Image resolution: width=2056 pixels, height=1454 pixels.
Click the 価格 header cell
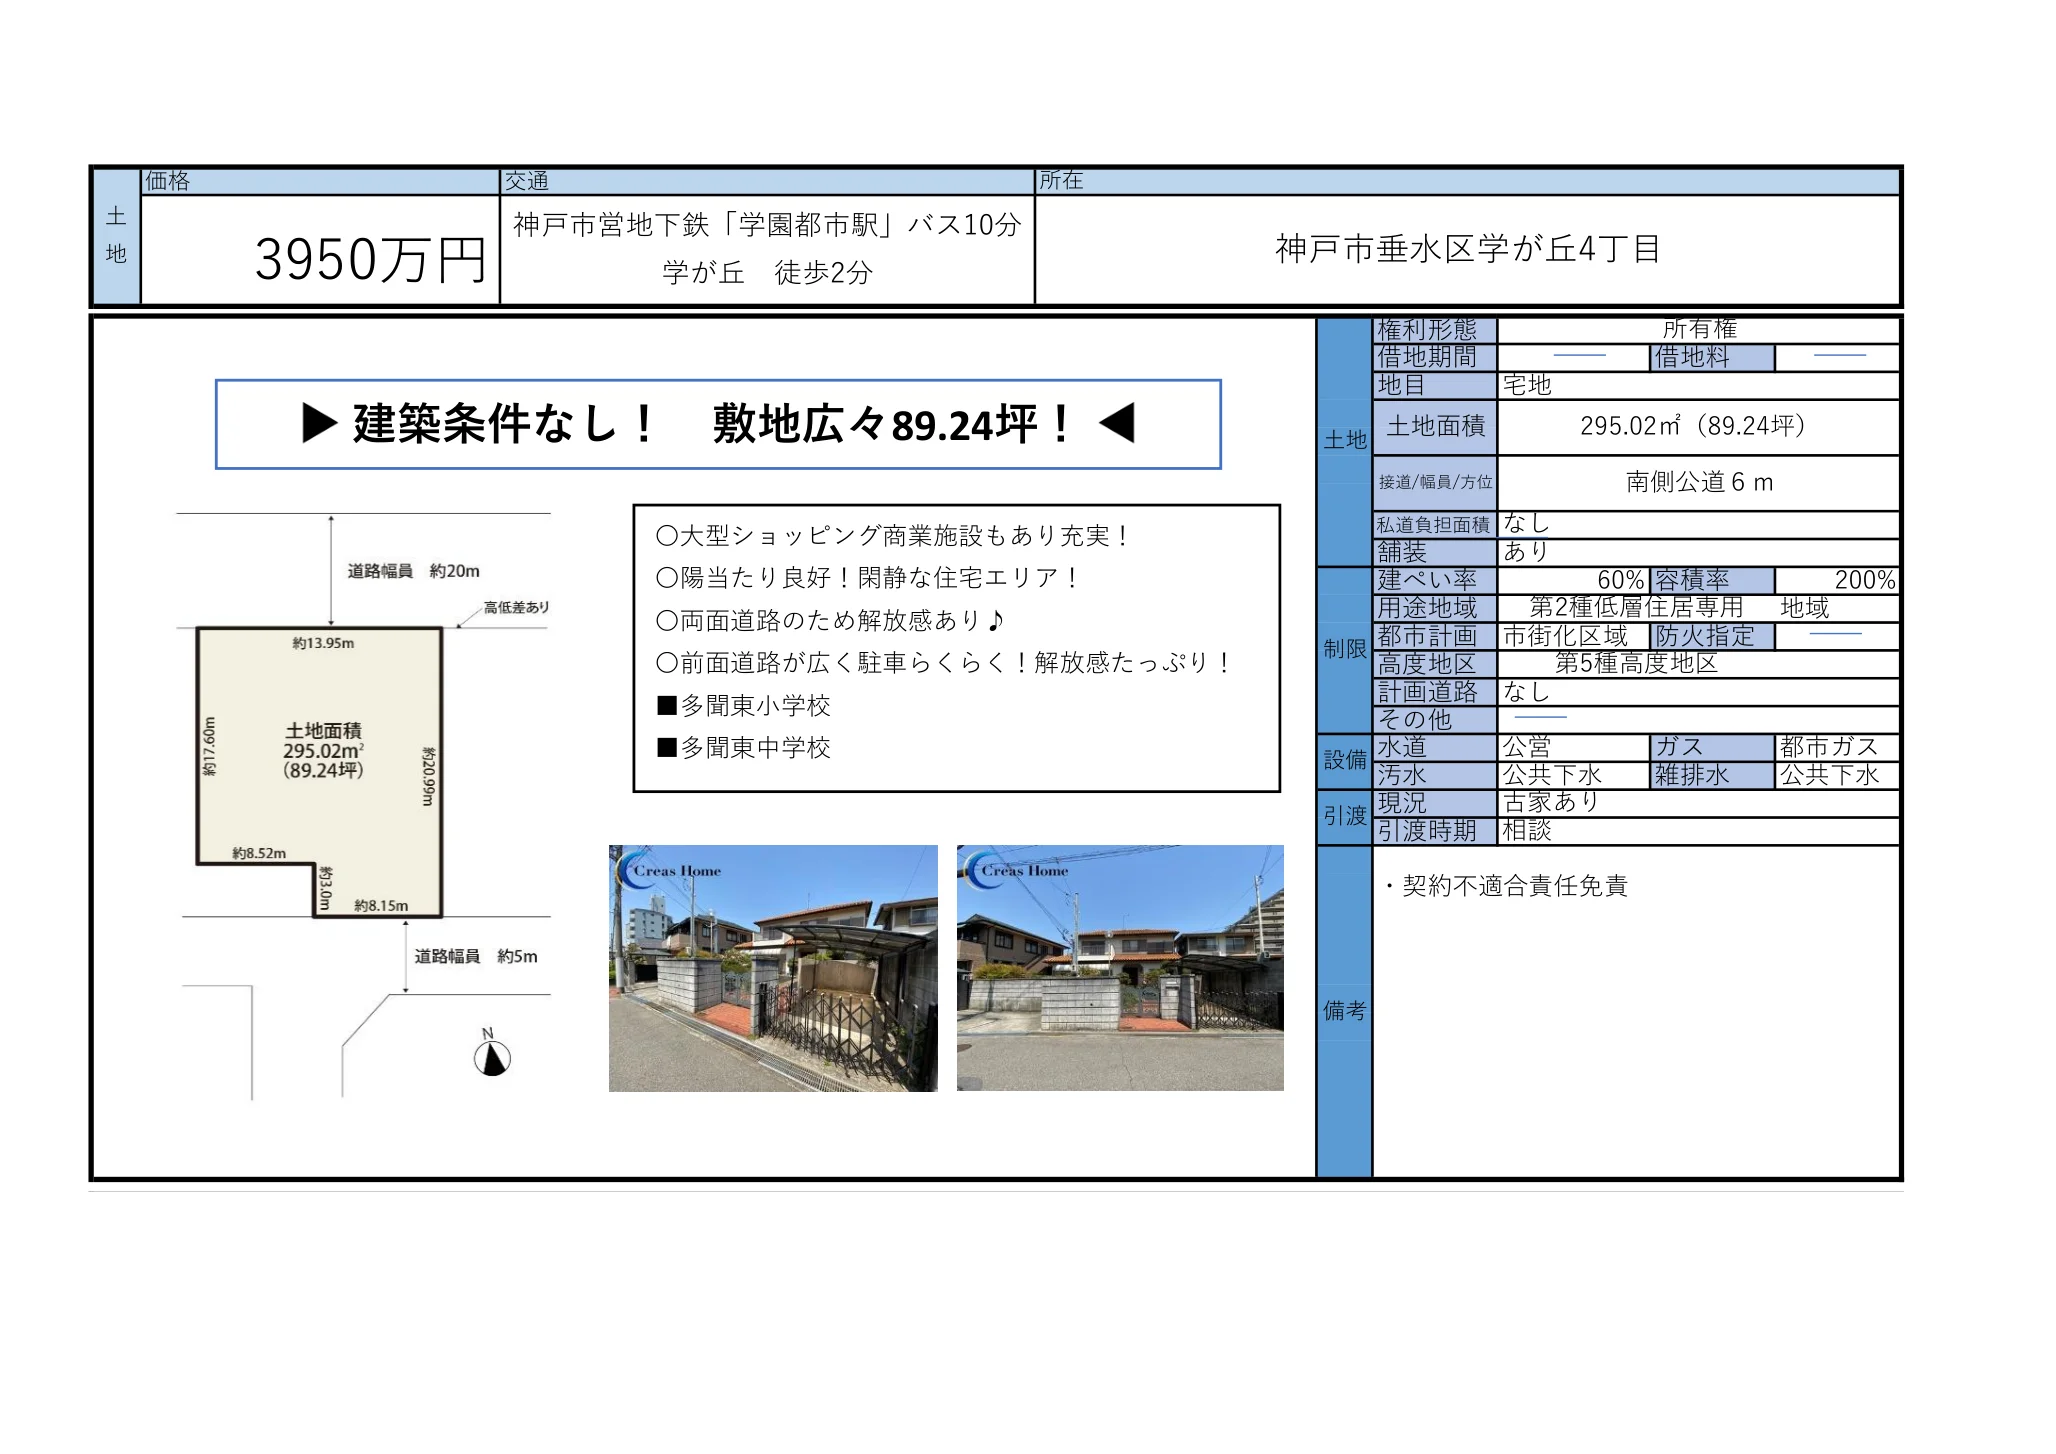pos(320,182)
